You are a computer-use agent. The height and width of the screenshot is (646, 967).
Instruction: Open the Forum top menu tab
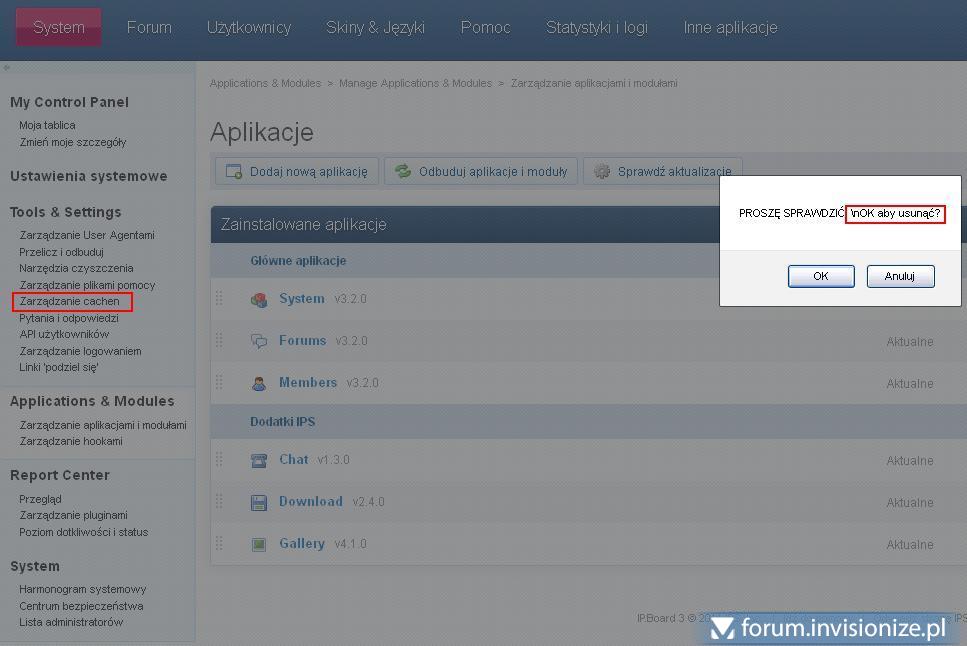[149, 27]
